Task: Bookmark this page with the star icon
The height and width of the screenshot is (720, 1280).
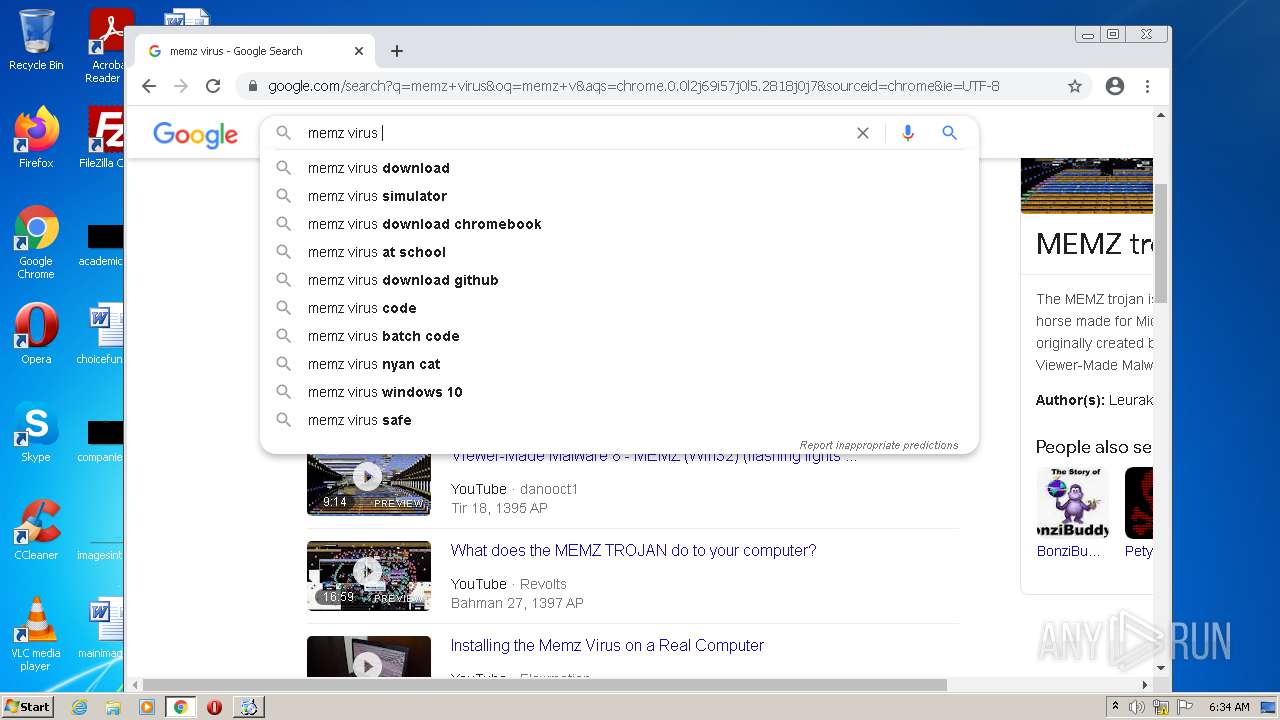Action: (x=1075, y=86)
